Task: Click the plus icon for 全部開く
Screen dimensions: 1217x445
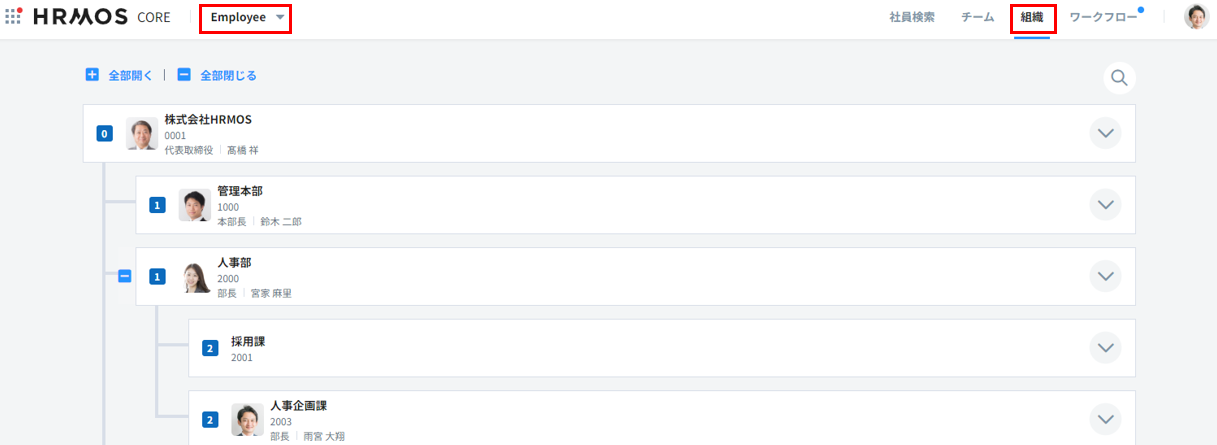Action: tap(92, 75)
